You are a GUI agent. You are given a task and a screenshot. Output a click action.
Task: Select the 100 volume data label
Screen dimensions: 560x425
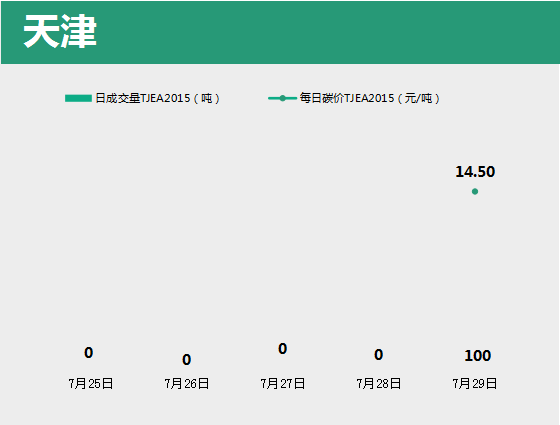[478, 356]
